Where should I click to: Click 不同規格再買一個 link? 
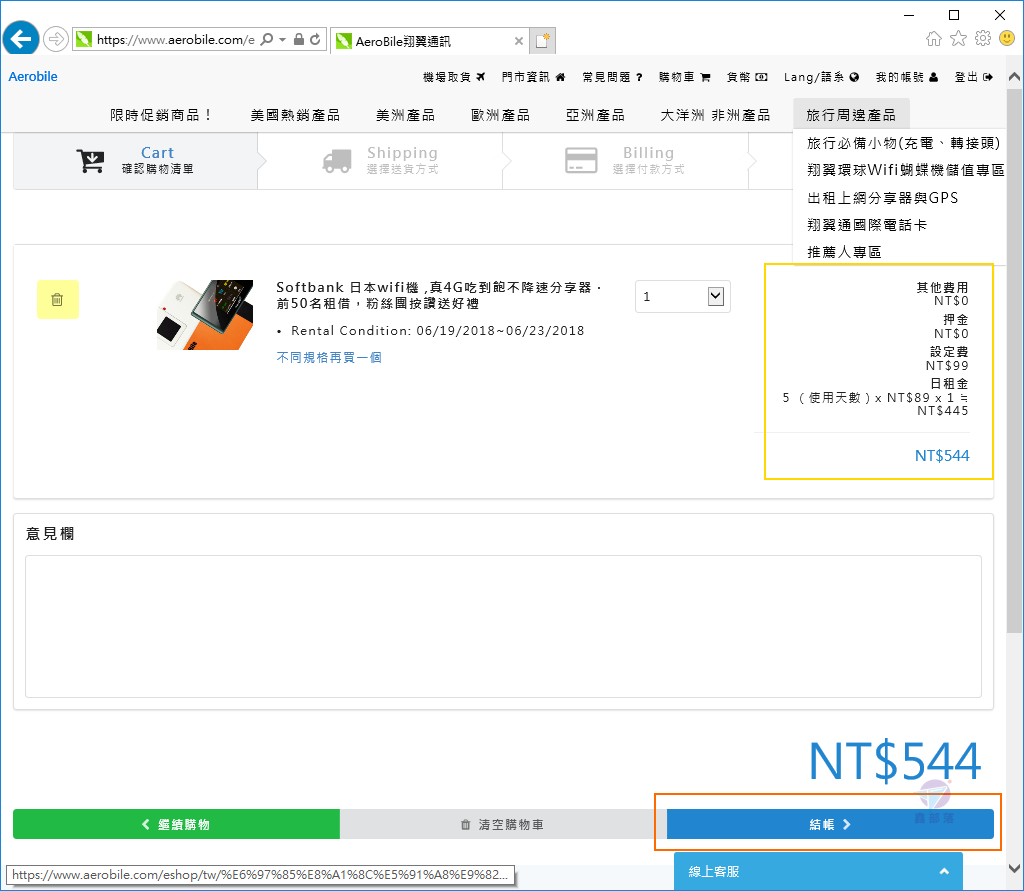pyautogui.click(x=328, y=357)
